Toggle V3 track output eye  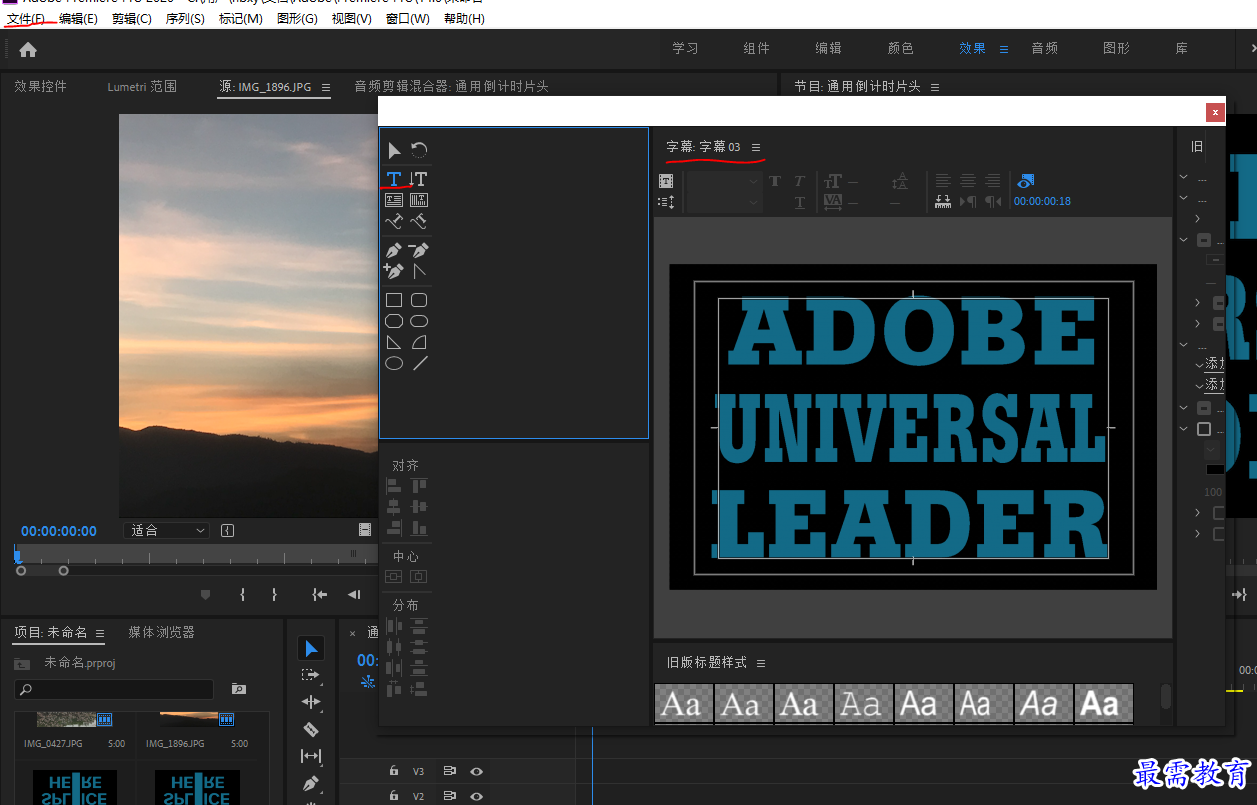pos(476,771)
